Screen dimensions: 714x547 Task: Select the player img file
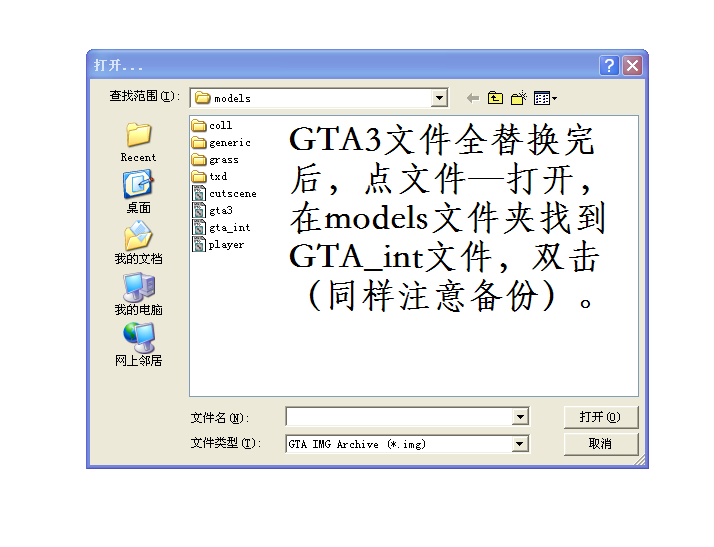coord(226,245)
